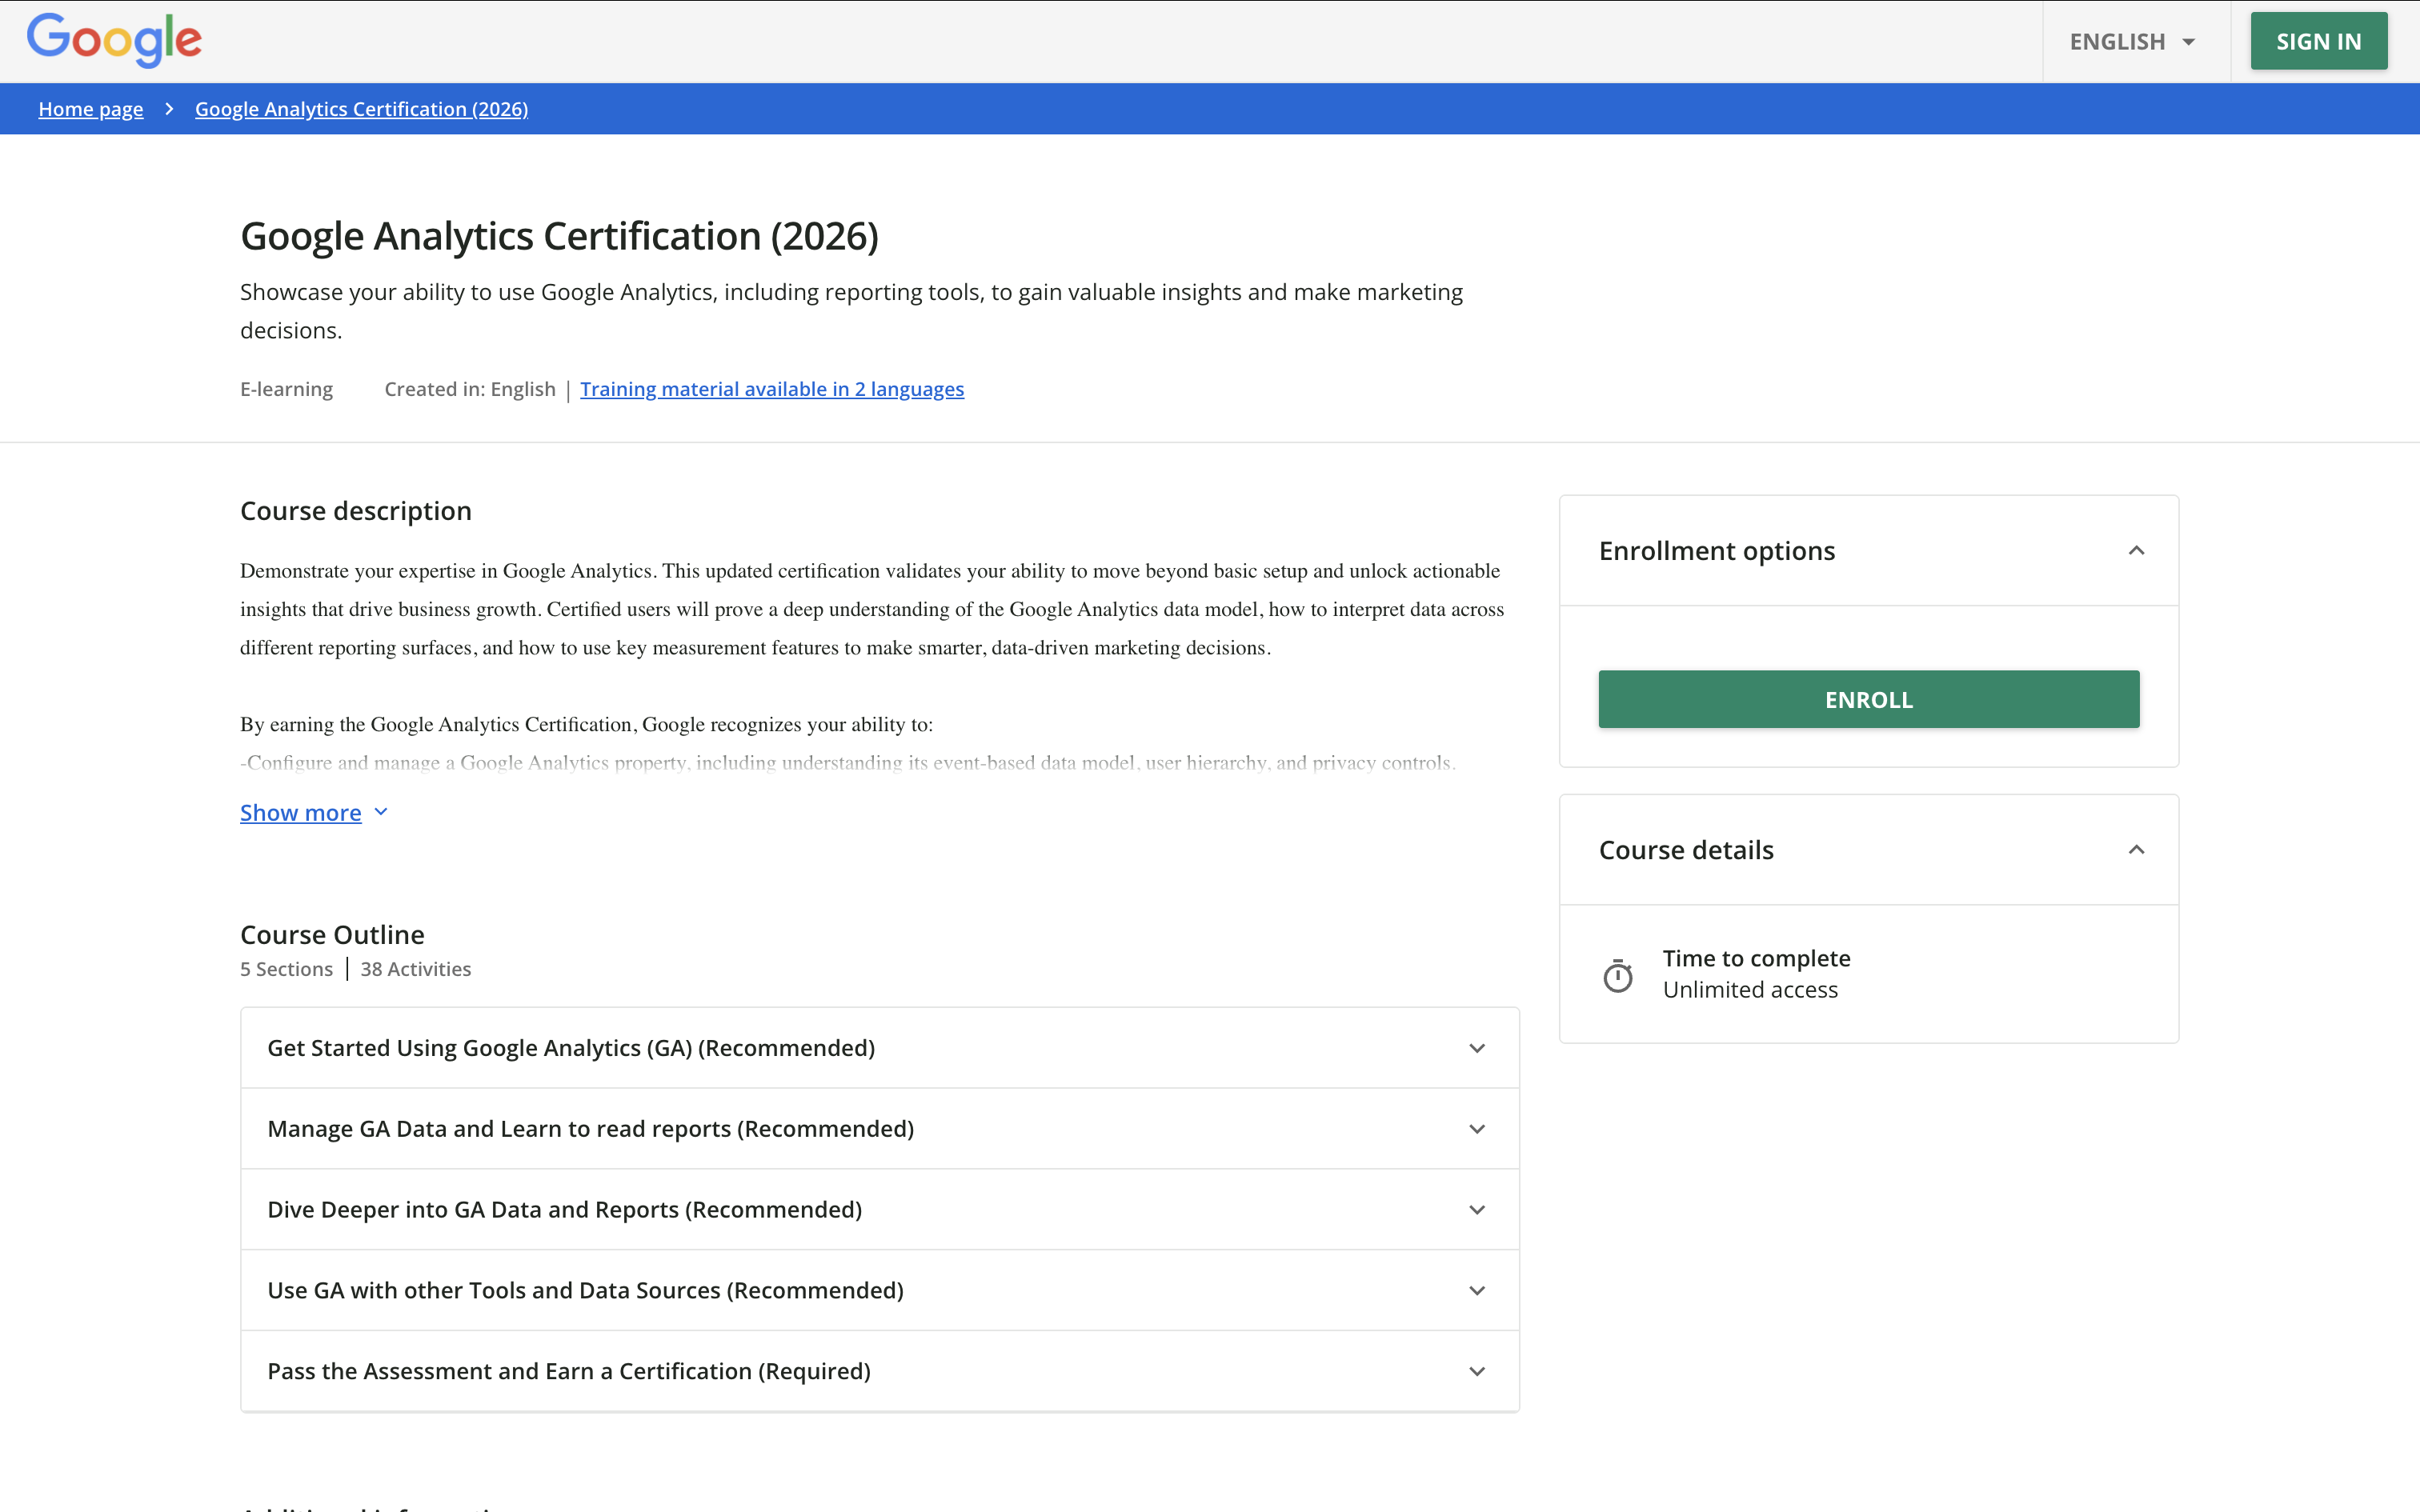Select 'Pass the Assessment and Earn a Certification' title

(569, 1372)
